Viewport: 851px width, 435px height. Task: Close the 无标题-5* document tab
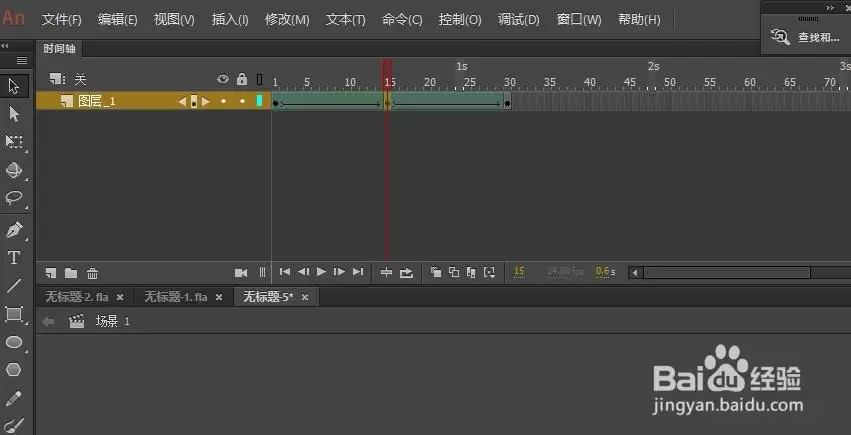(305, 297)
